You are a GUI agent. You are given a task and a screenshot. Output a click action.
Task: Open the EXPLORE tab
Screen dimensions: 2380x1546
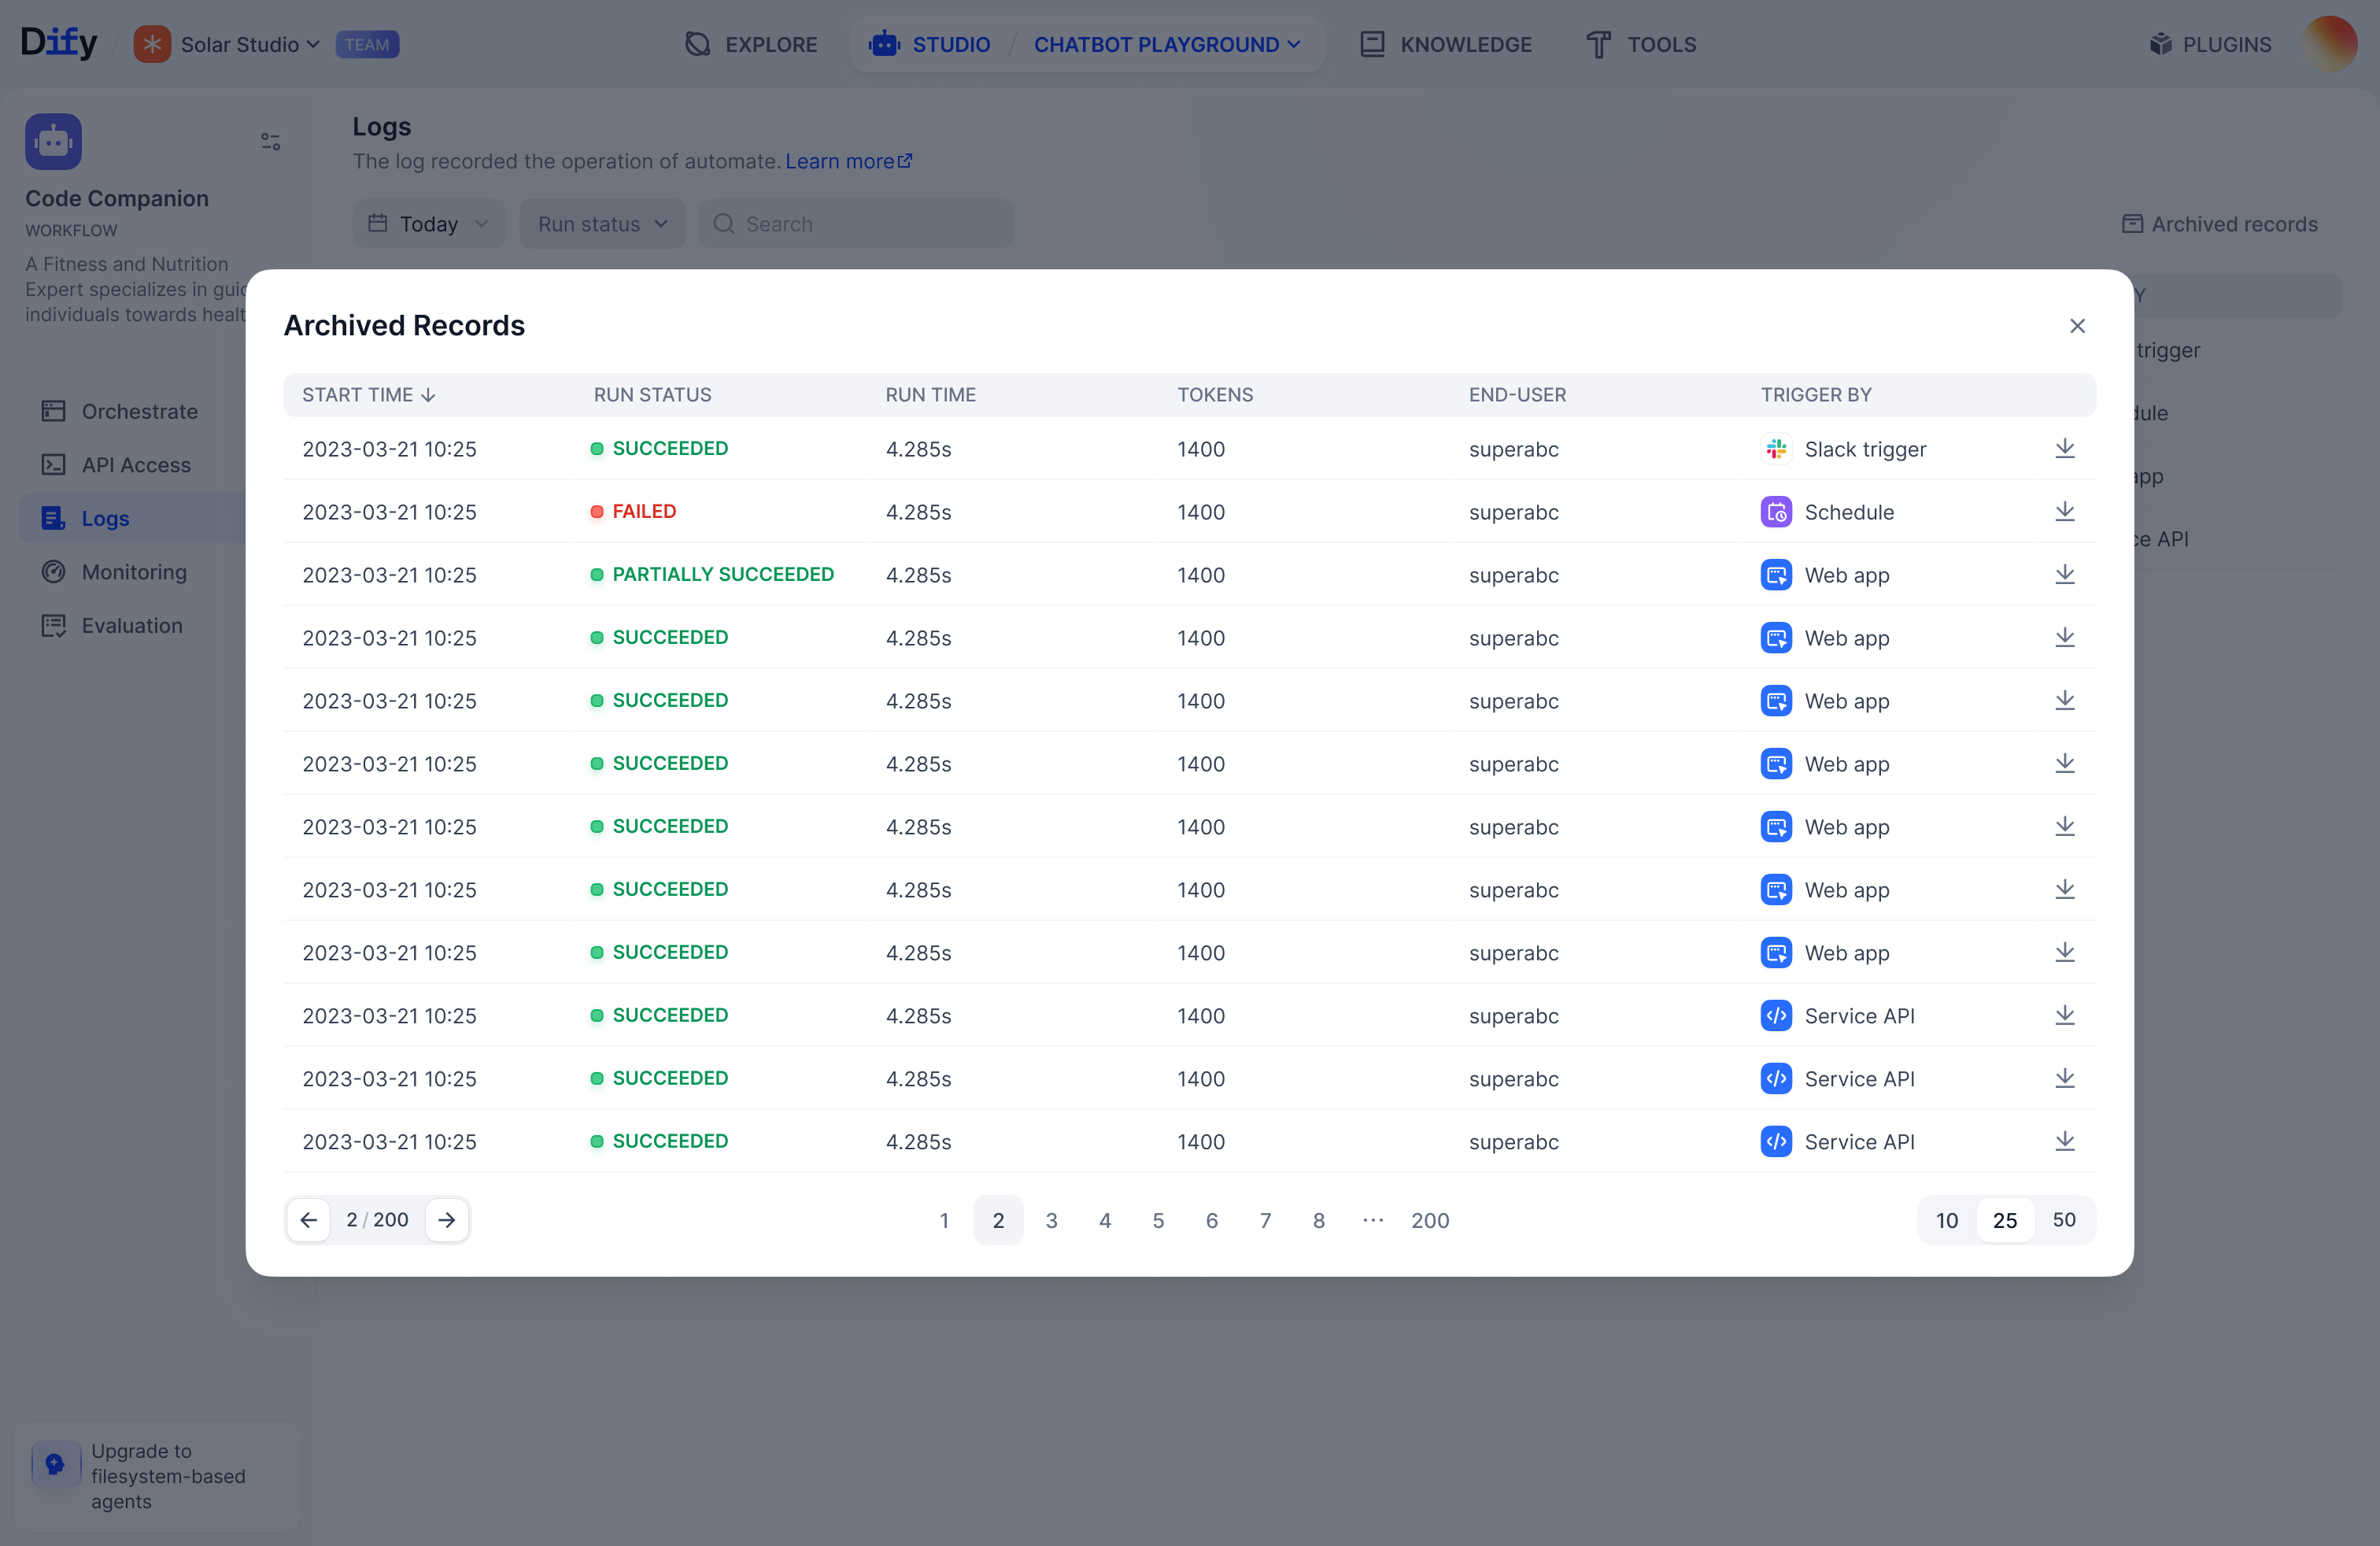click(x=751, y=44)
